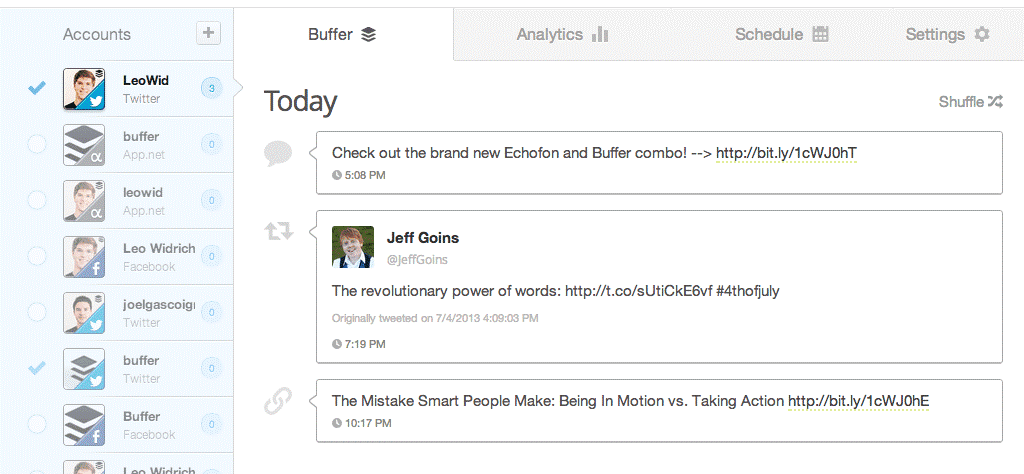Screen dimensions: 1024x474
Task: Click the retweet icon beside Jeff Goins post
Action: (x=278, y=231)
